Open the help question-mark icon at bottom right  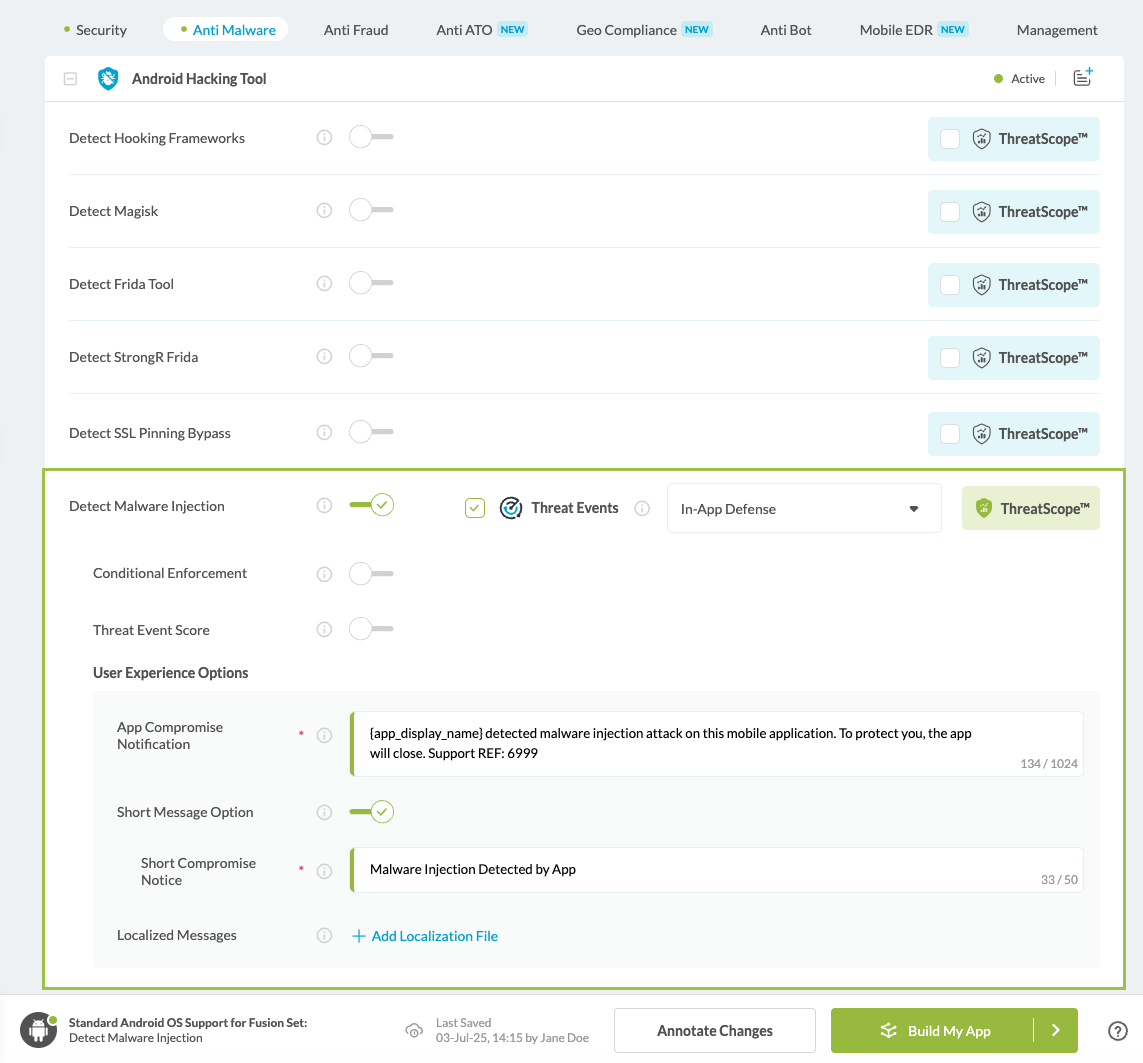click(x=1118, y=1030)
